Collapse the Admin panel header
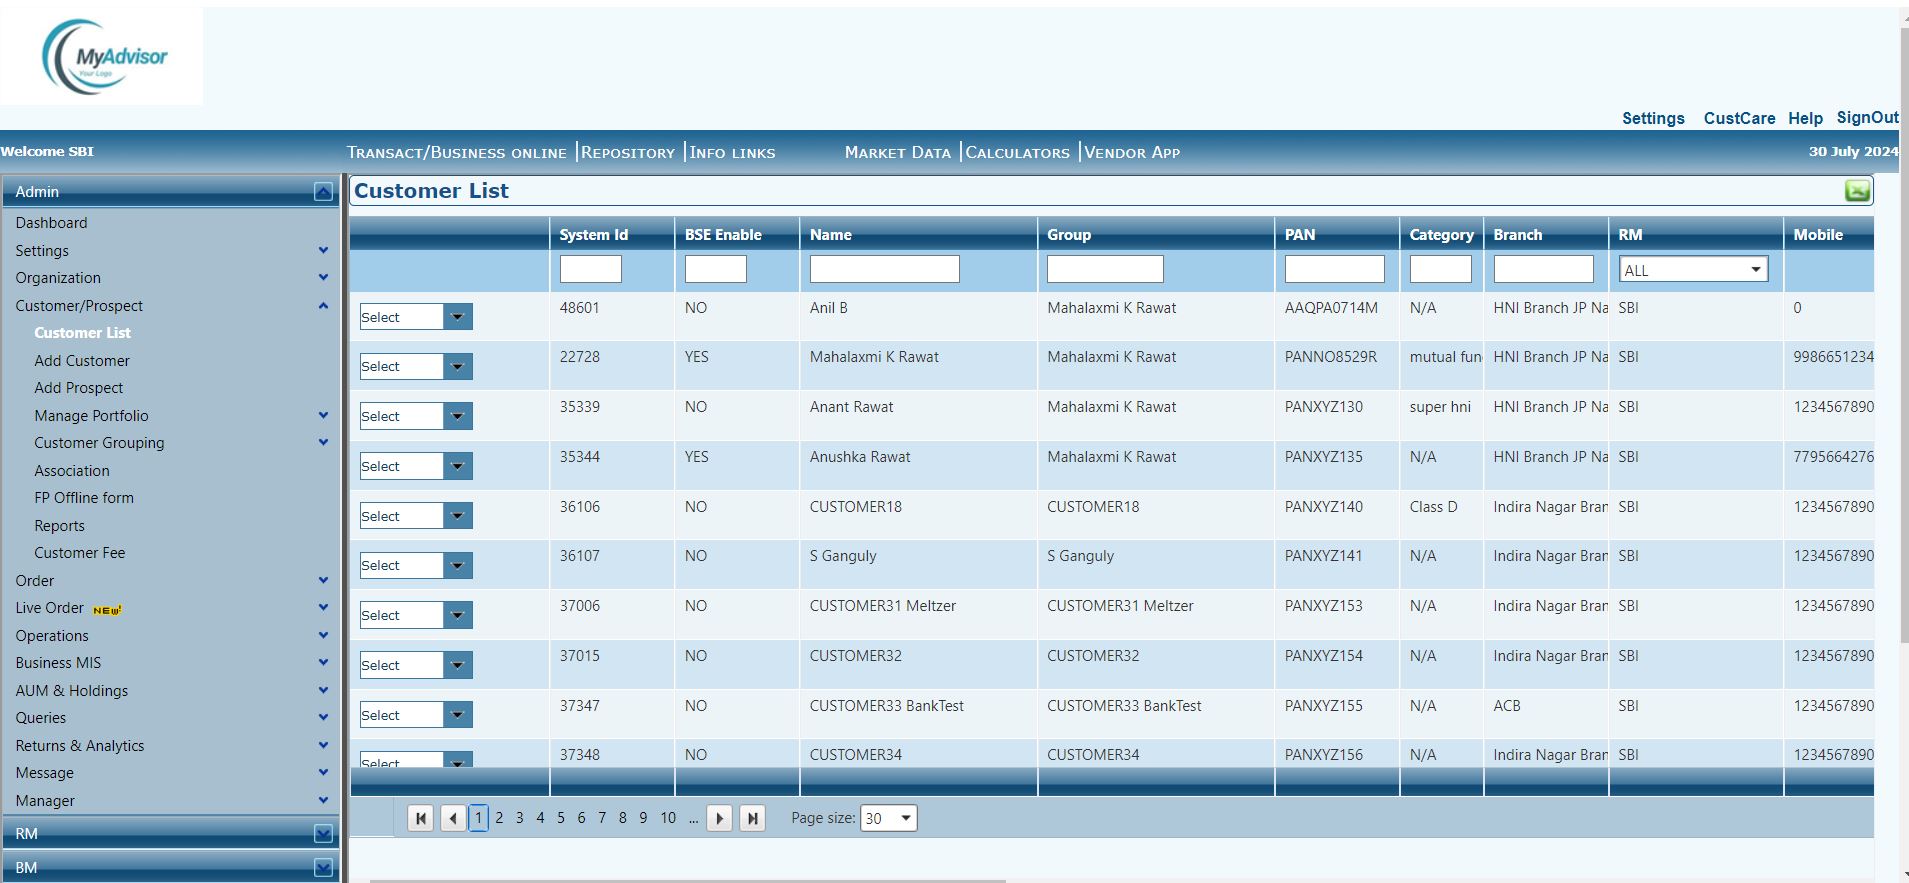The height and width of the screenshot is (883, 1909). click(323, 192)
